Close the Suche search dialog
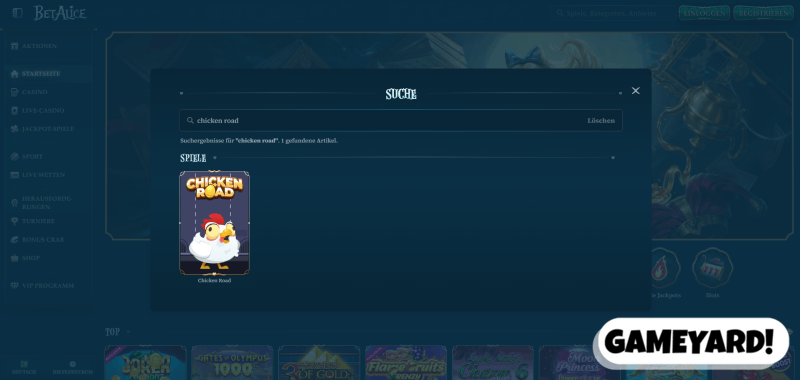 coord(635,91)
